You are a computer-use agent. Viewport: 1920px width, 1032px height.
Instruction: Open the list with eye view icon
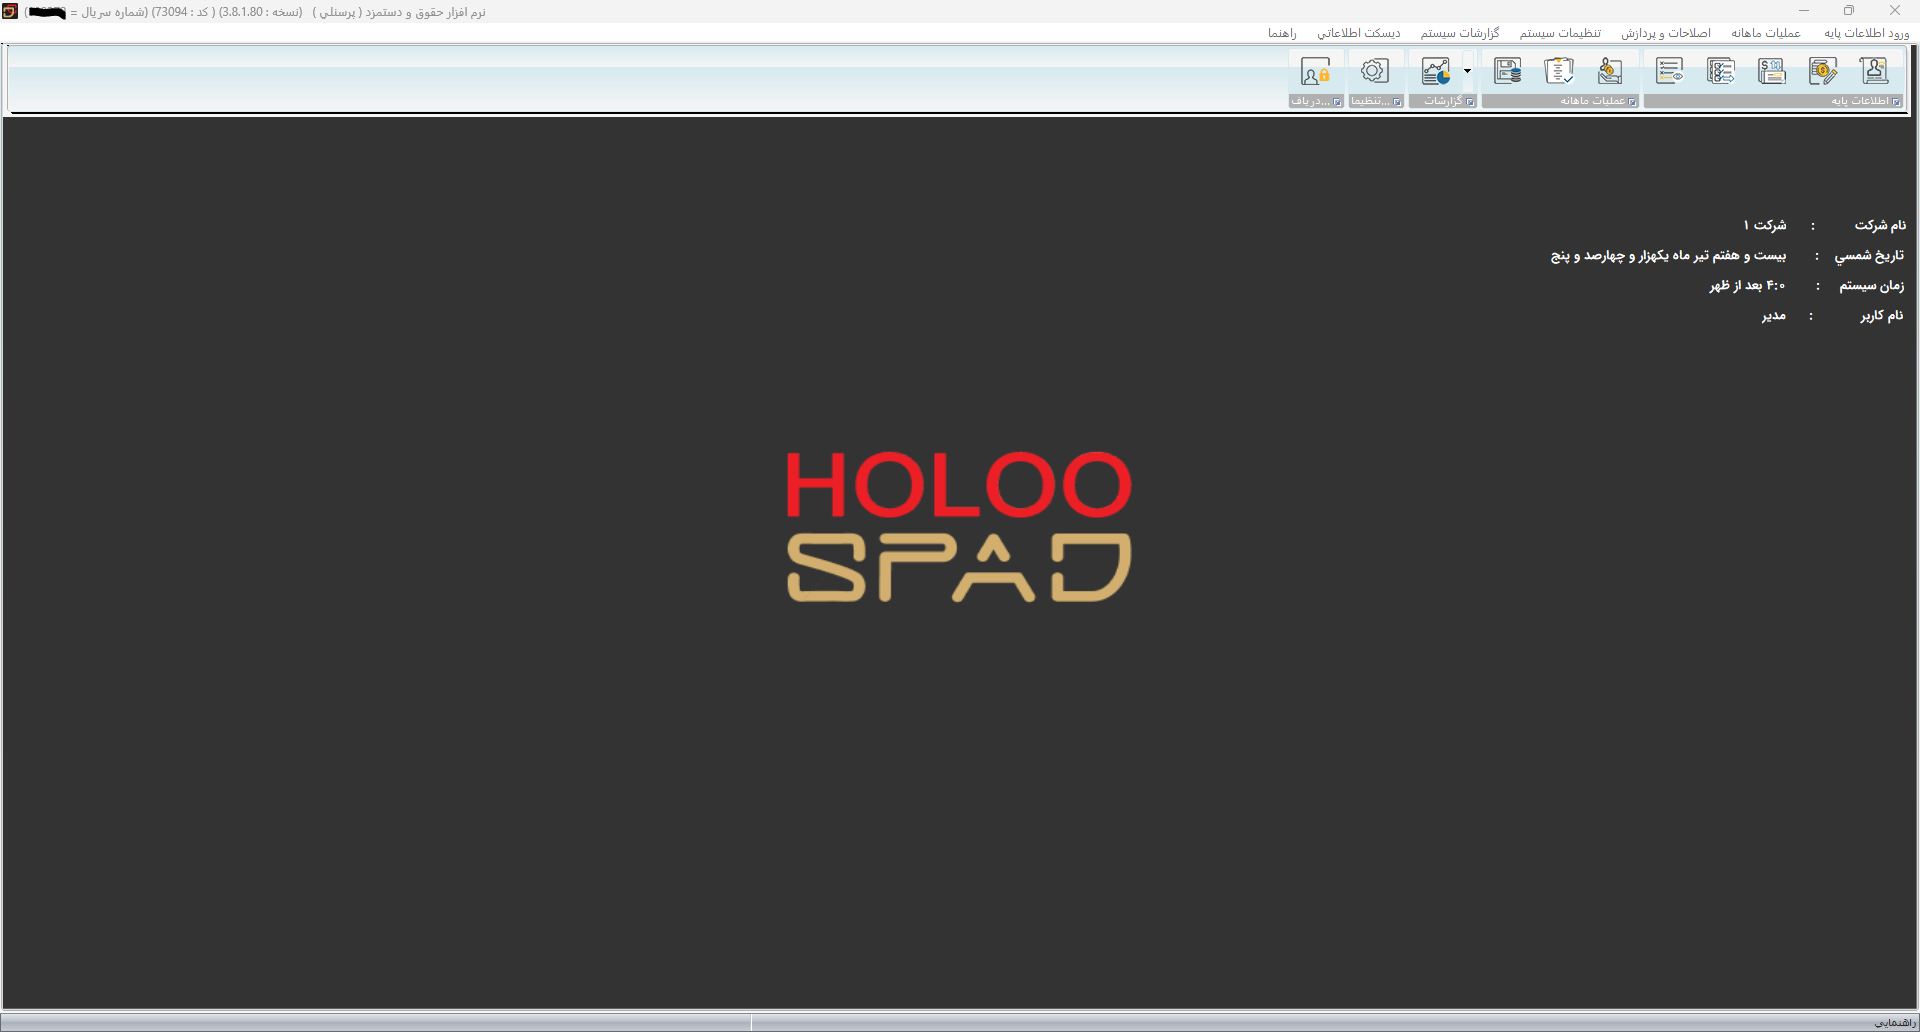[x=1669, y=71]
